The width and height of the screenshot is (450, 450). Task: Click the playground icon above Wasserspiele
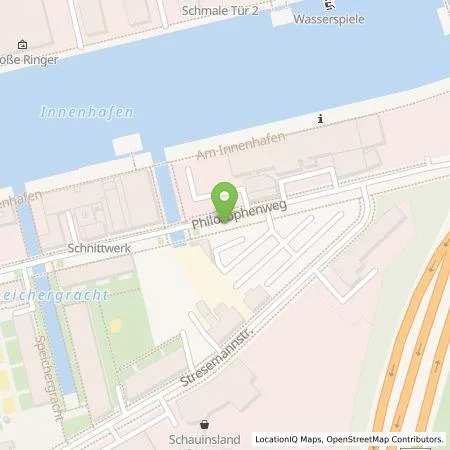click(330, 5)
